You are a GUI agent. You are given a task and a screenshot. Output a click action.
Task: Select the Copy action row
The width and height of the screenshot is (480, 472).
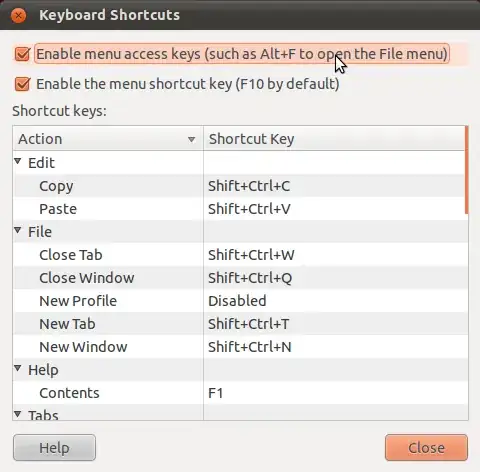point(239,186)
